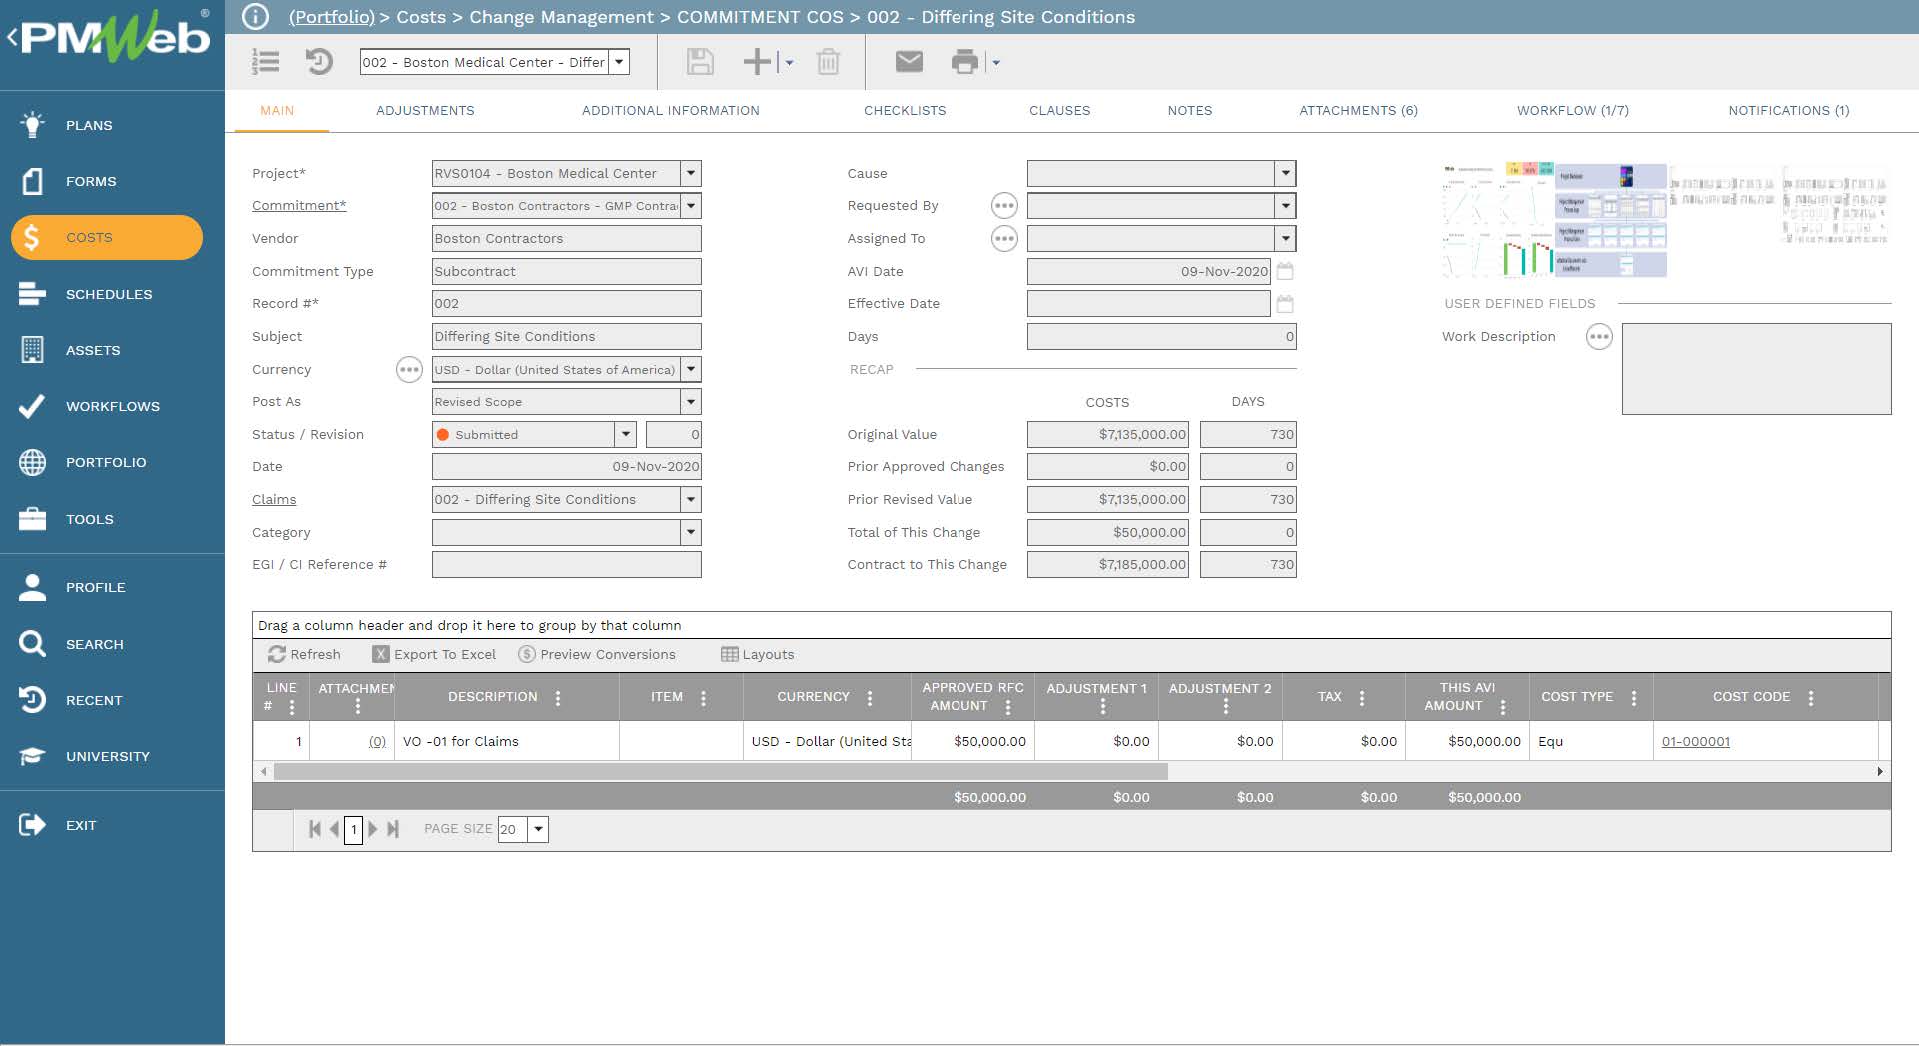Image resolution: width=1919 pixels, height=1046 pixels.
Task: Open the AVI Date calendar picker
Action: (x=1285, y=271)
